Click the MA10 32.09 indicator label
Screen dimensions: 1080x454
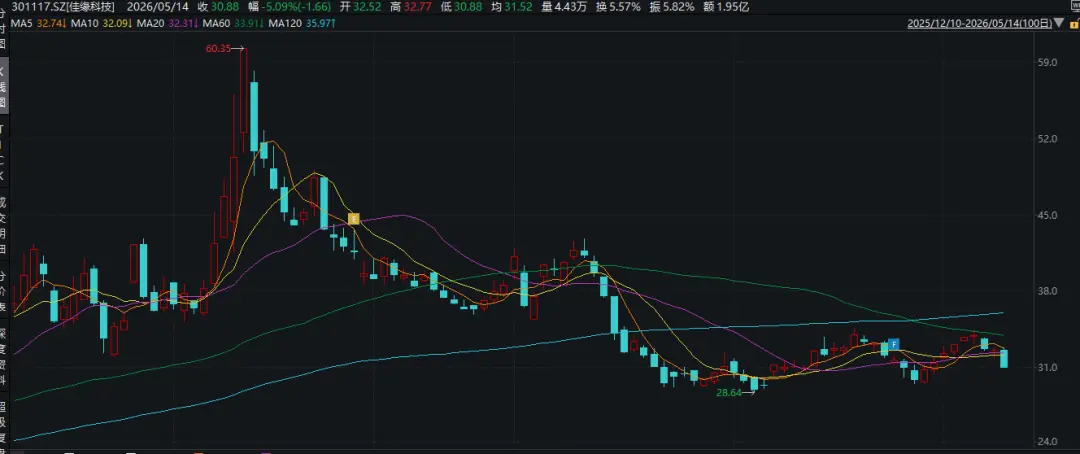[x=100, y=23]
